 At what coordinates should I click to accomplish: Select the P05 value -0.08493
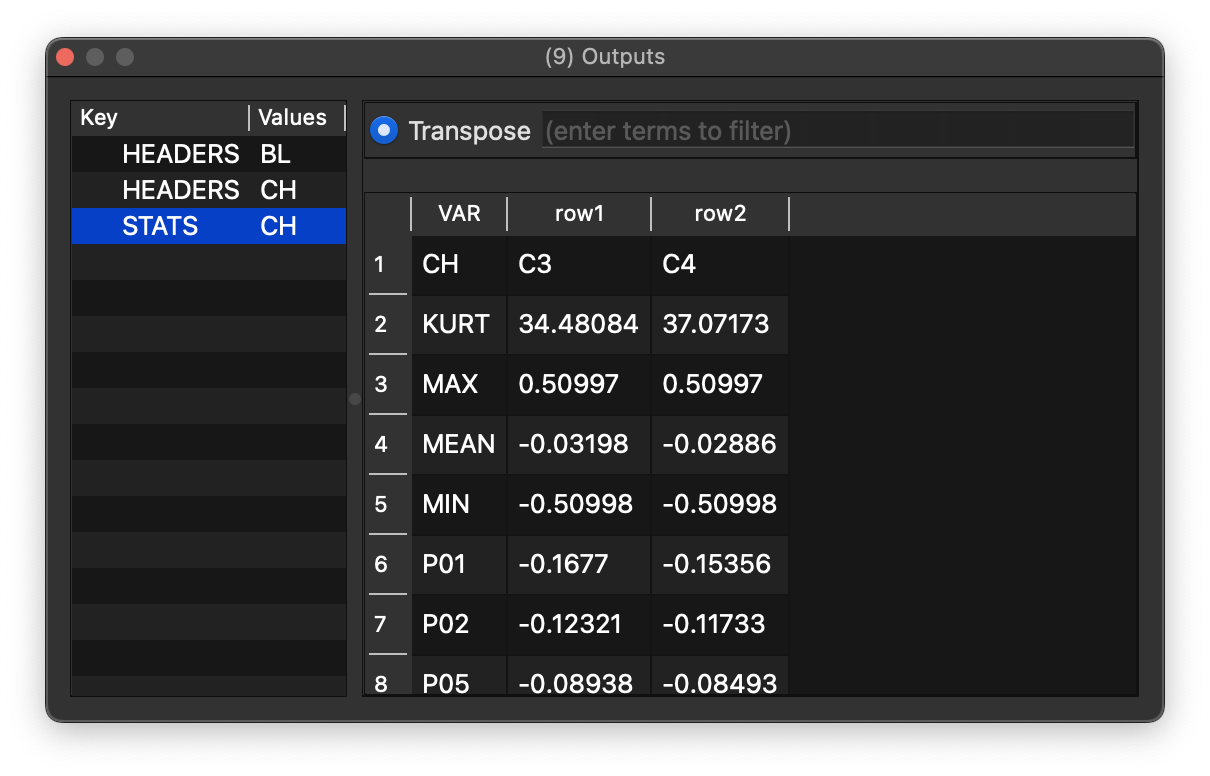[x=719, y=682]
